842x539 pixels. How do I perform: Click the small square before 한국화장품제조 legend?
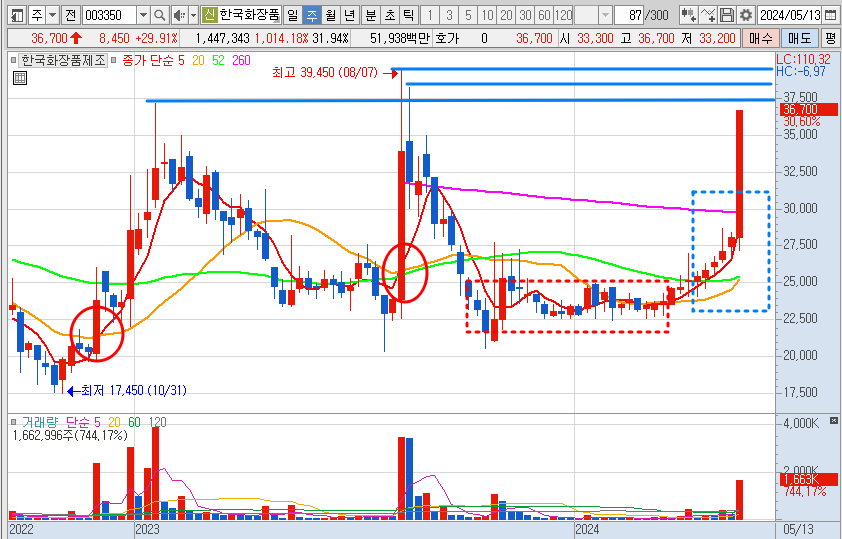tap(13, 60)
